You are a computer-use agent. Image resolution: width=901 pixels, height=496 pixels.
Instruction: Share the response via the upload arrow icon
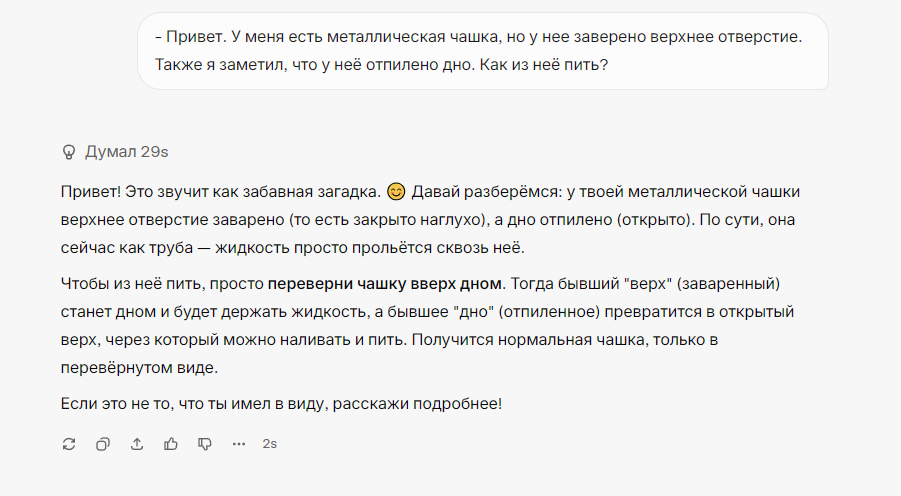pos(137,443)
